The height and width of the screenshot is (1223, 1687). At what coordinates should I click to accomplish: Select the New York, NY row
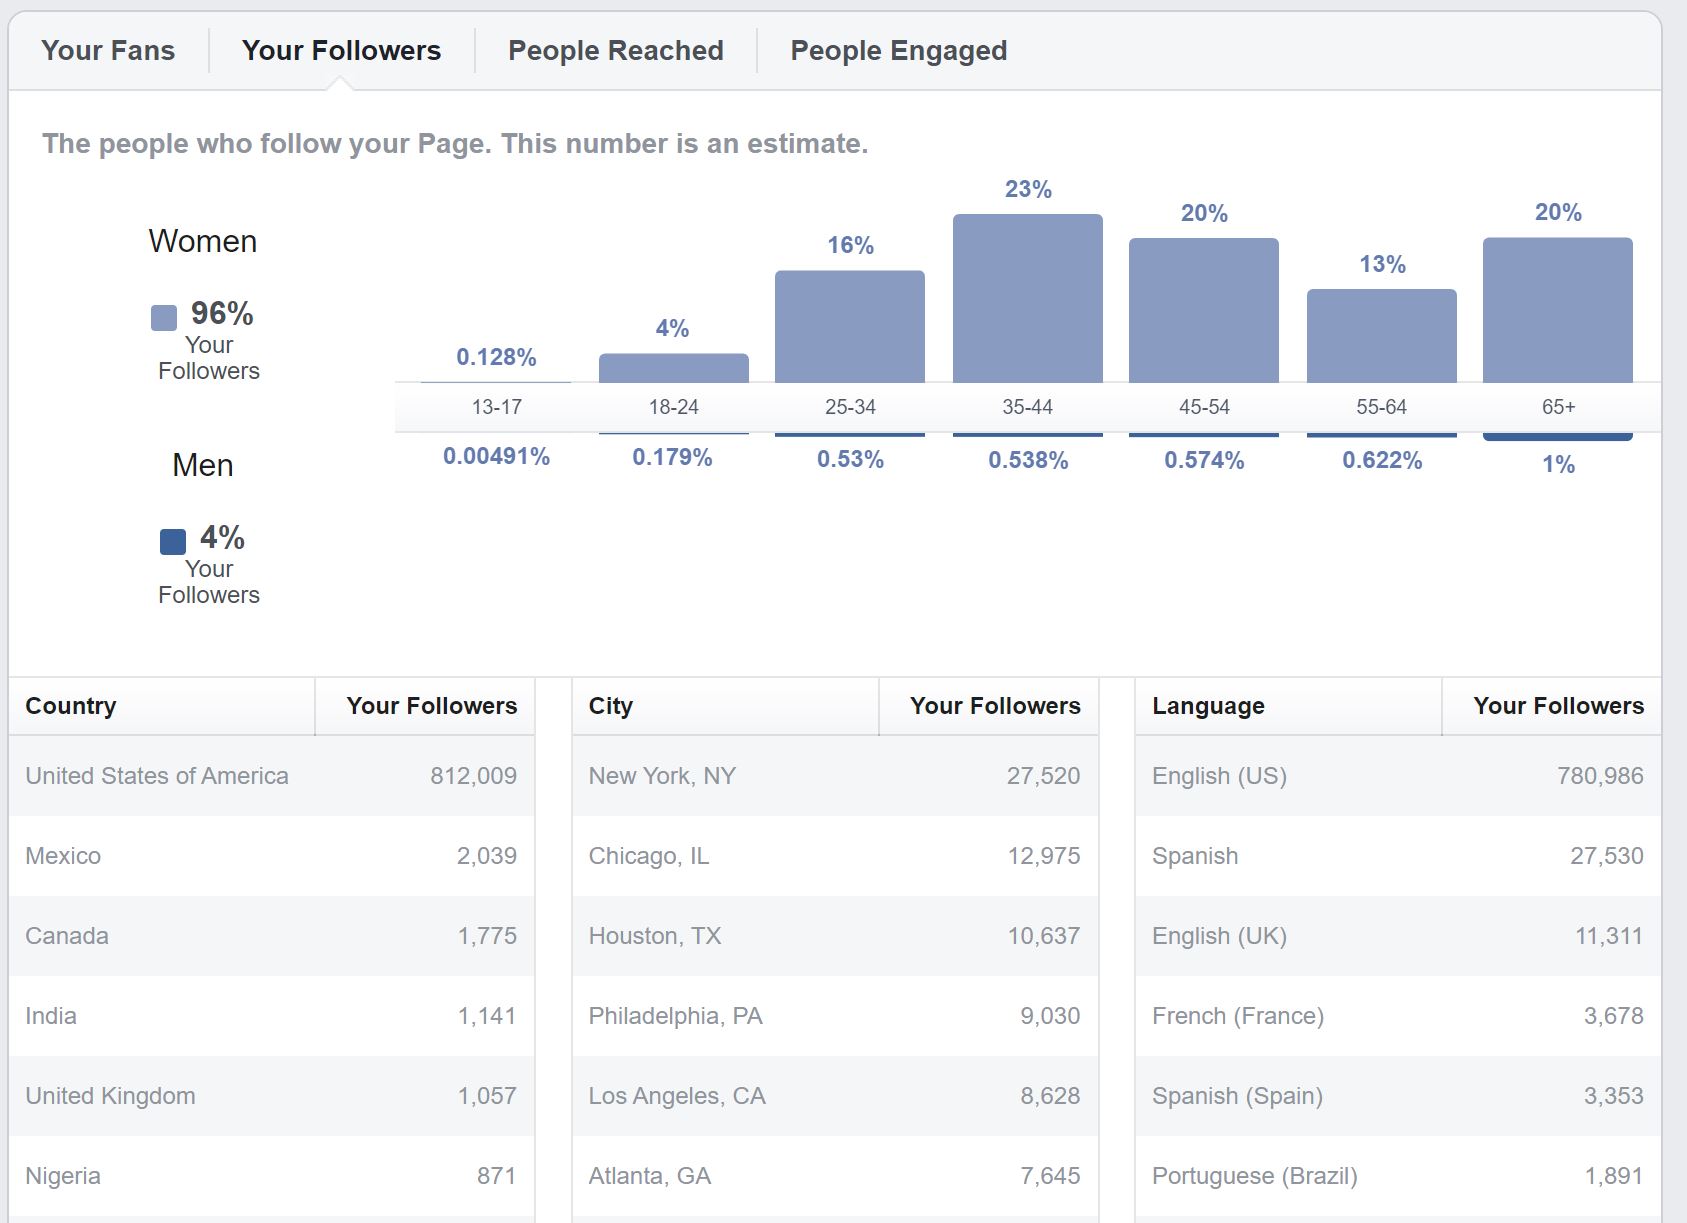click(x=835, y=776)
